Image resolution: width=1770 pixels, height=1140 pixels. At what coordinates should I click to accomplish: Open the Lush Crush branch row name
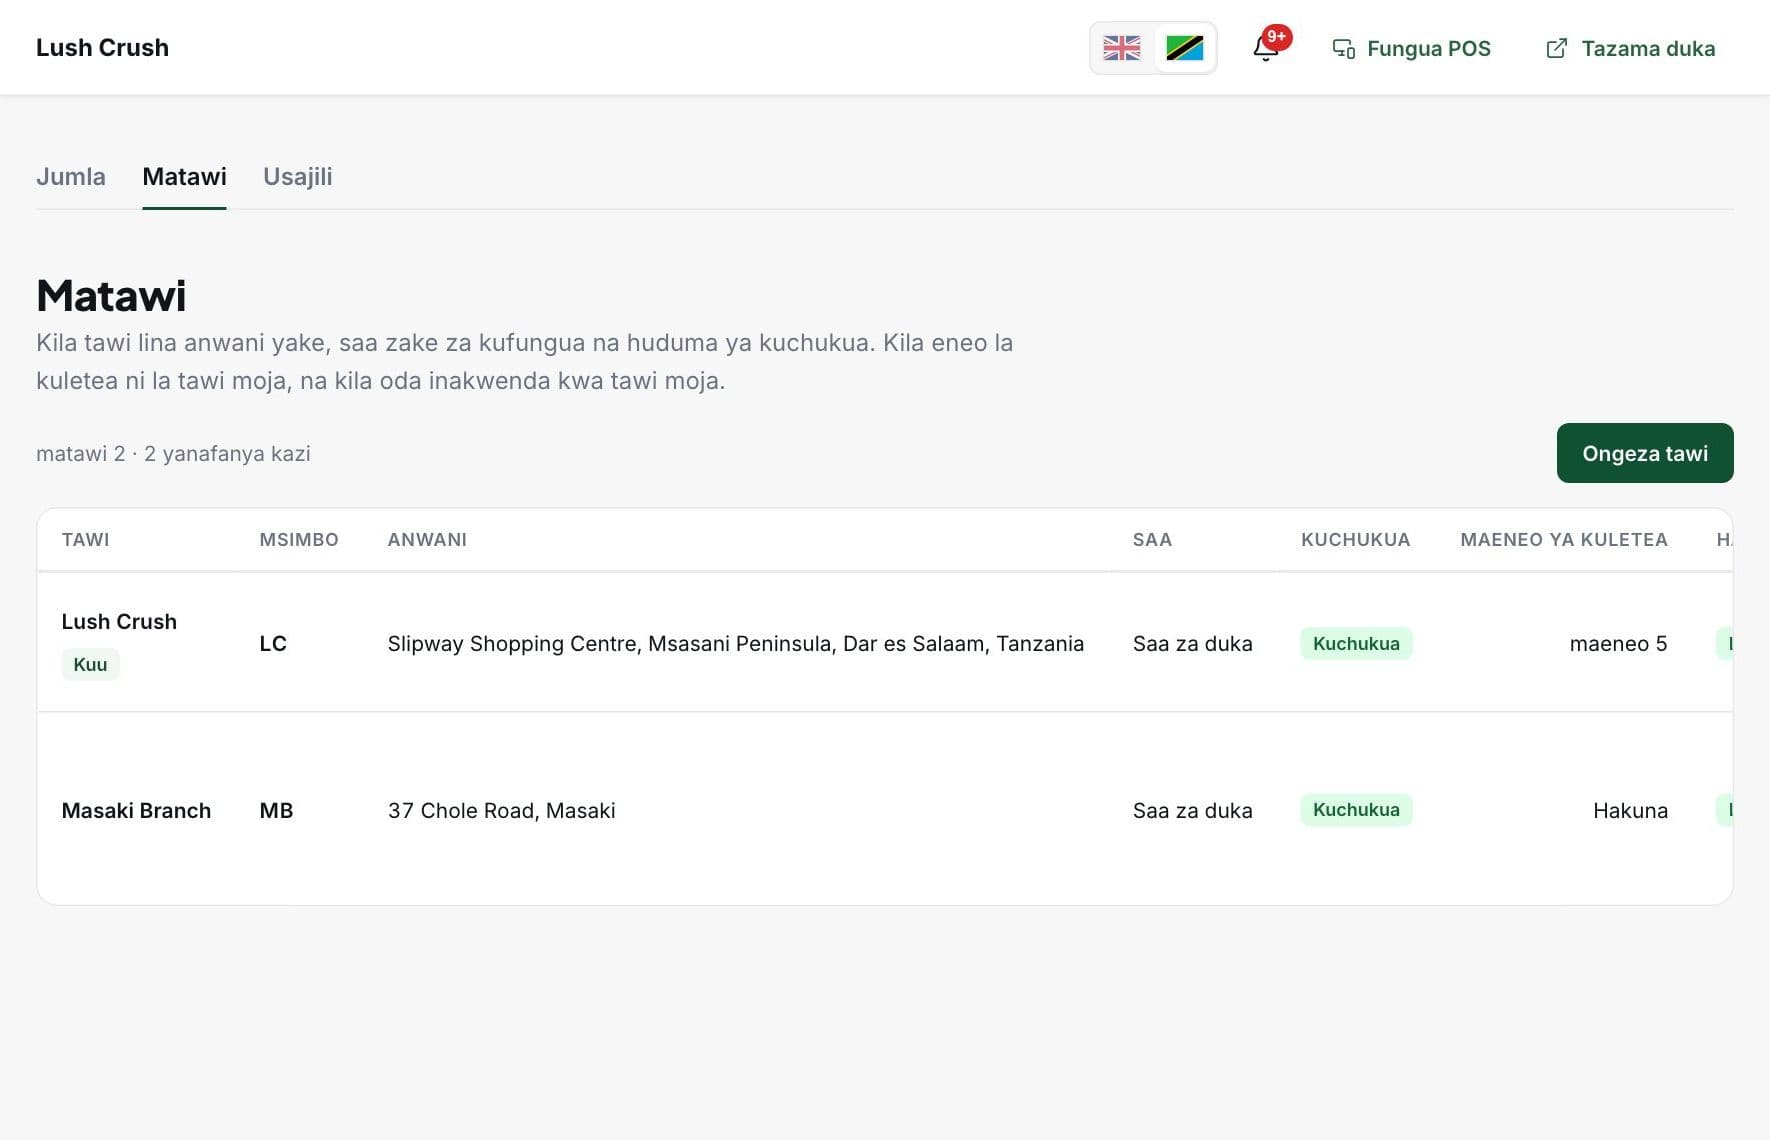coord(119,622)
